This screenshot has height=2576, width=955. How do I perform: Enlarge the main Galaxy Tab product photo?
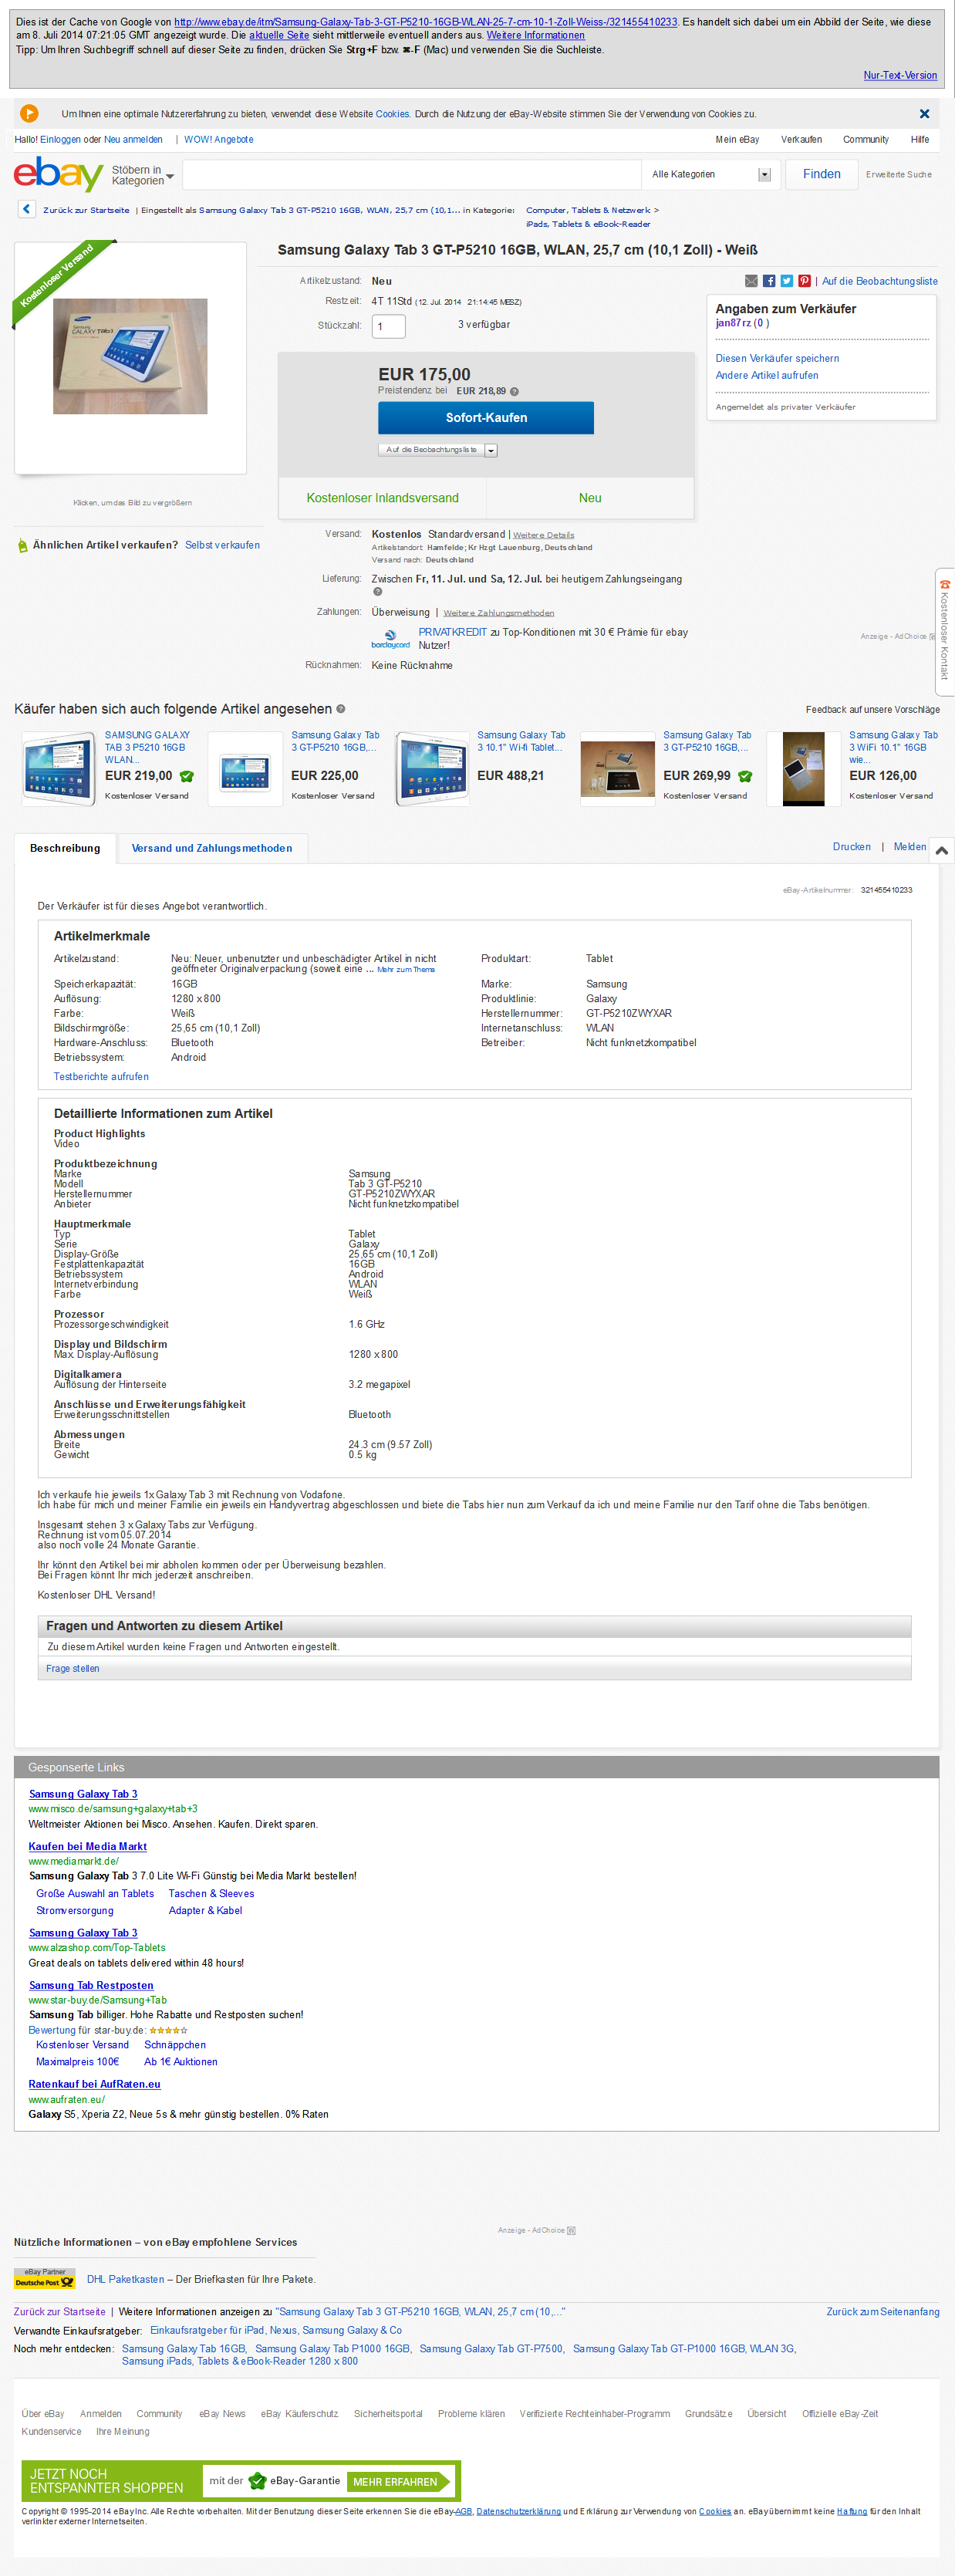[130, 356]
